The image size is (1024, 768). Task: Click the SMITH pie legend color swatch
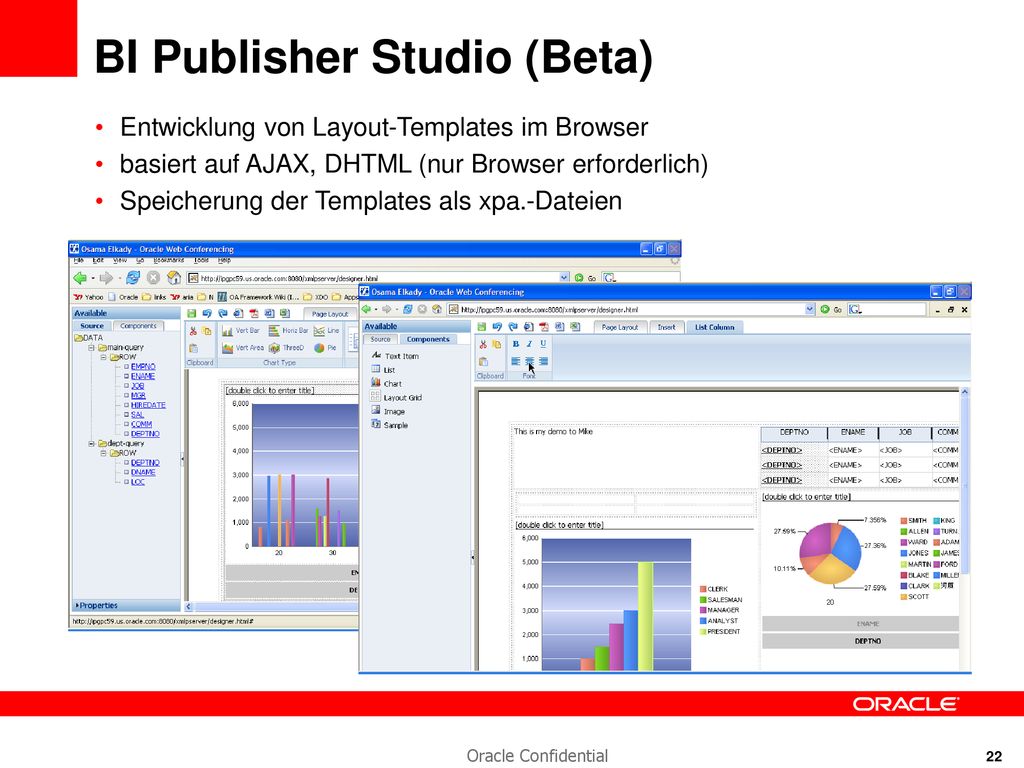point(904,521)
